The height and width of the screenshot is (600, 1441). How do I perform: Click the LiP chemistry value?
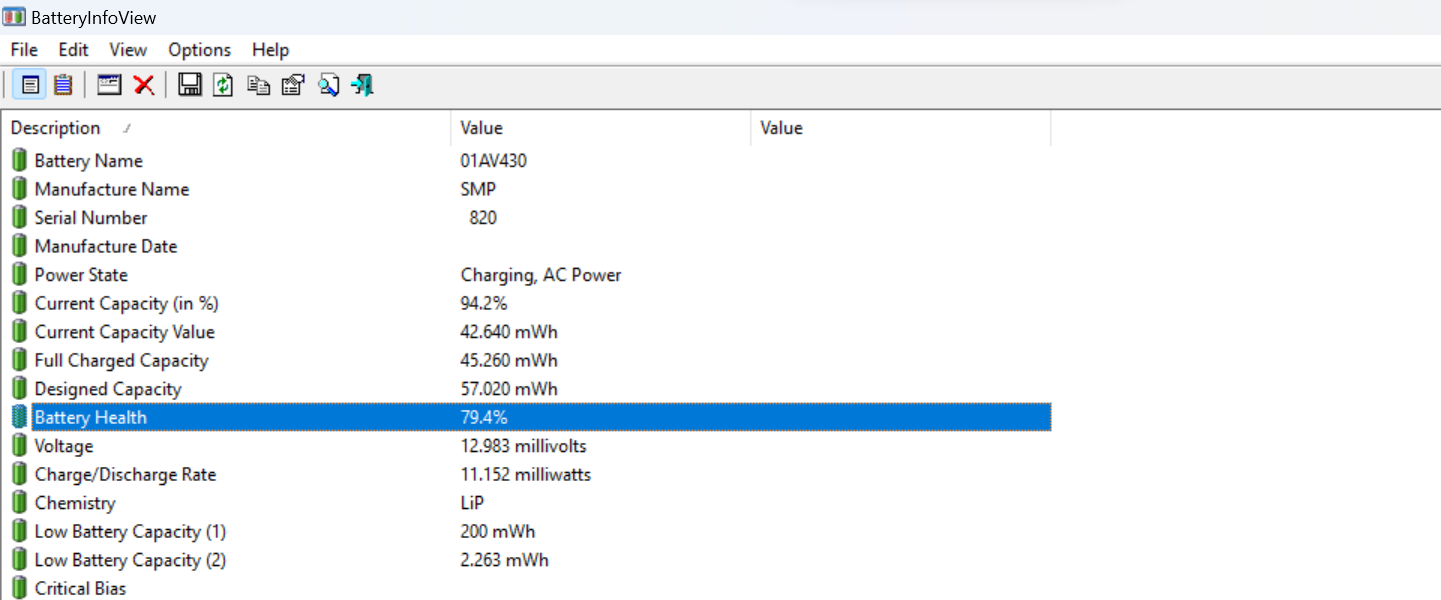point(473,503)
